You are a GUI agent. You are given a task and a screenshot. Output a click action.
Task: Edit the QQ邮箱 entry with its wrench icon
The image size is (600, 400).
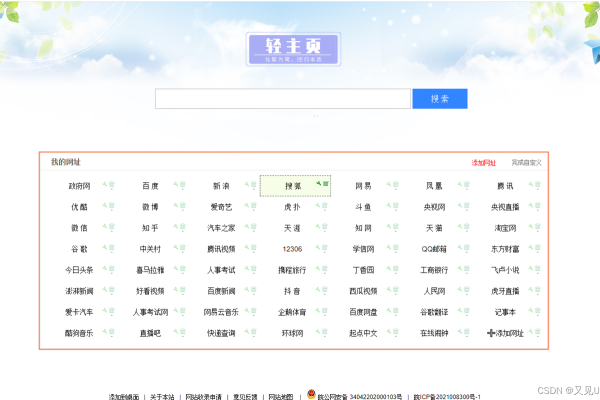pos(460,248)
